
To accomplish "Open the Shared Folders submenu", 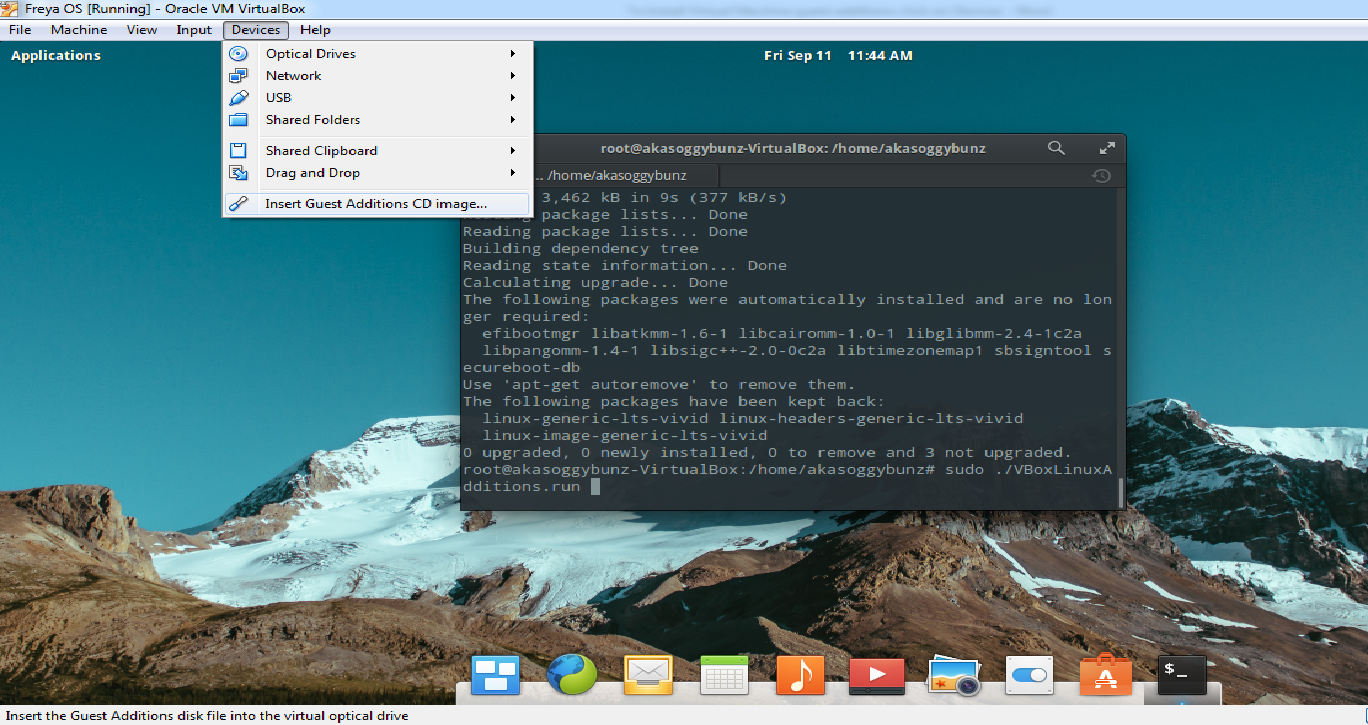I will pos(377,120).
